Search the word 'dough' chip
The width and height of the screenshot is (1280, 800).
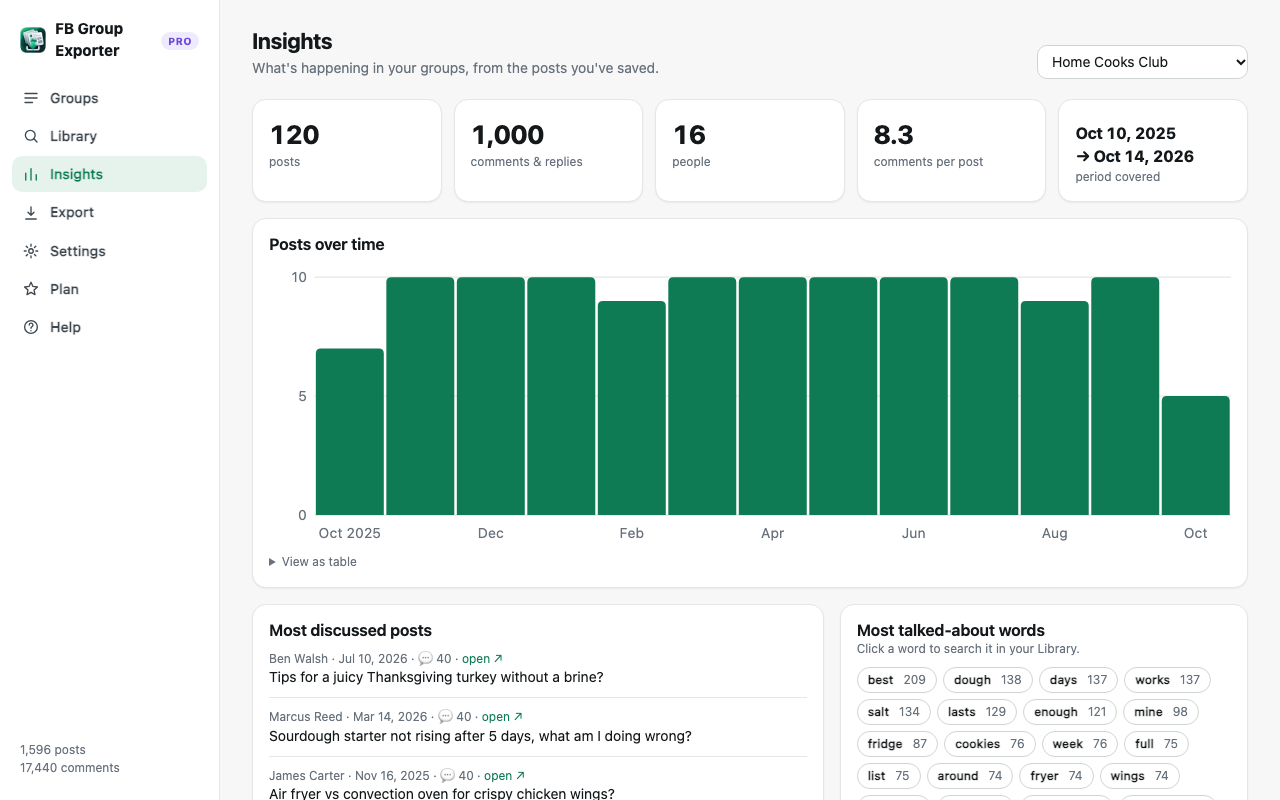pyautogui.click(x=987, y=680)
